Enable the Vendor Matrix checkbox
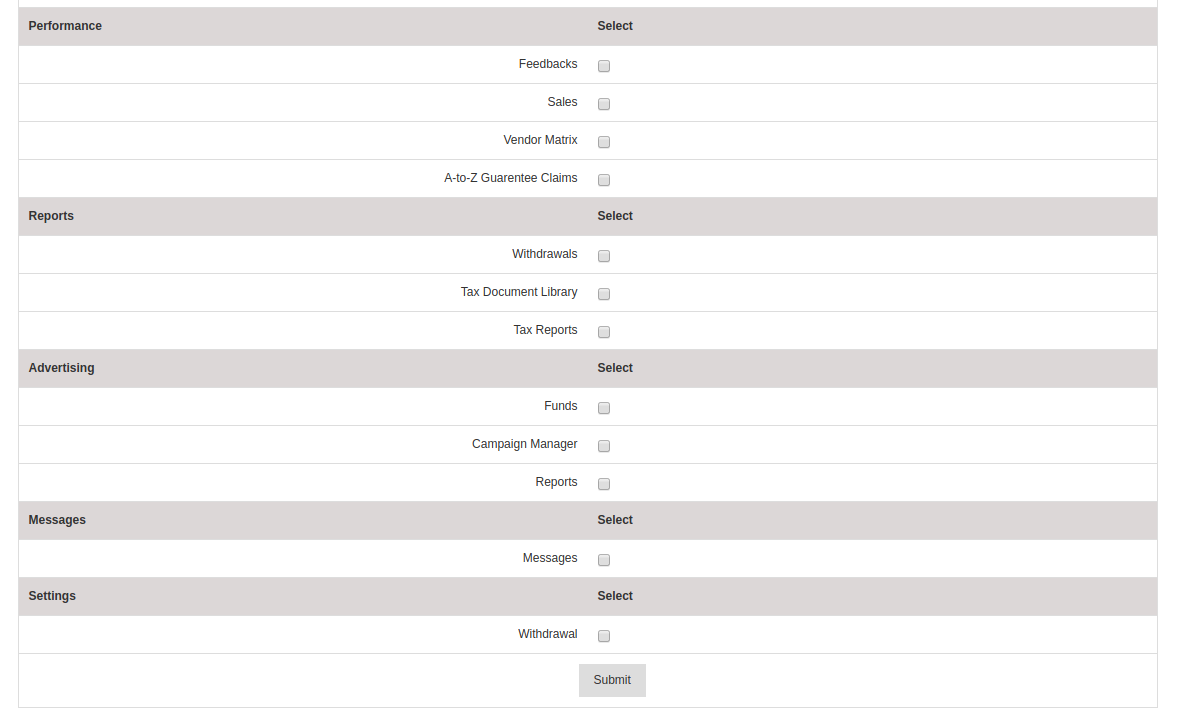 pos(604,142)
